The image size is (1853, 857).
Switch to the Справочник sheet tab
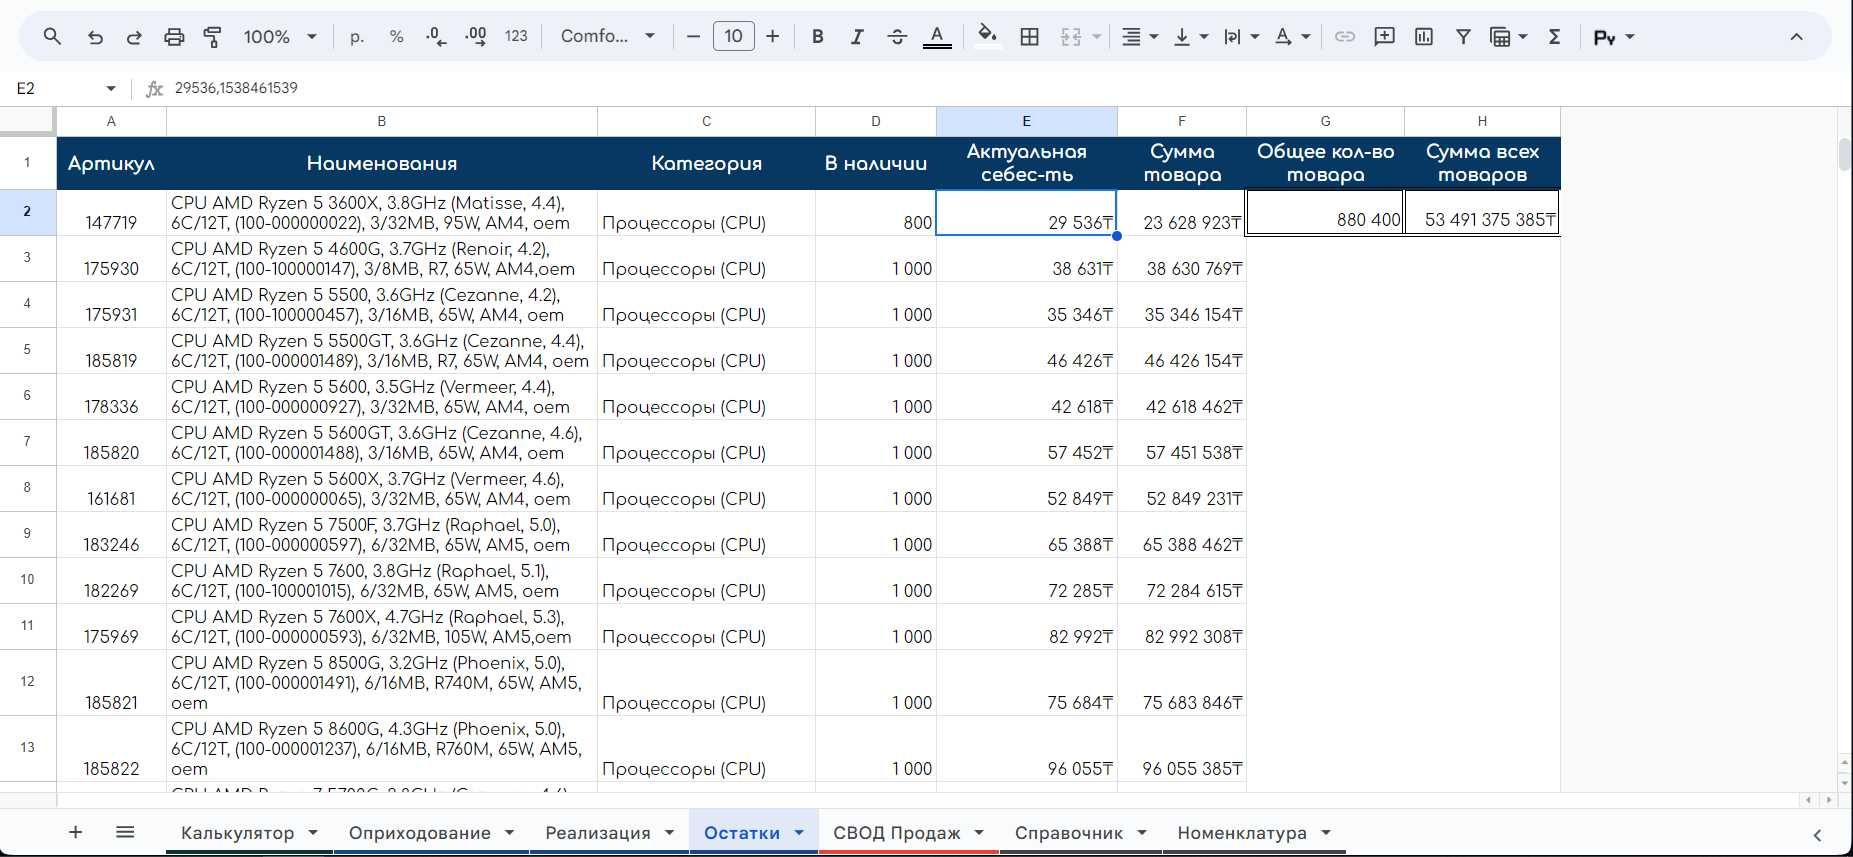[1069, 832]
